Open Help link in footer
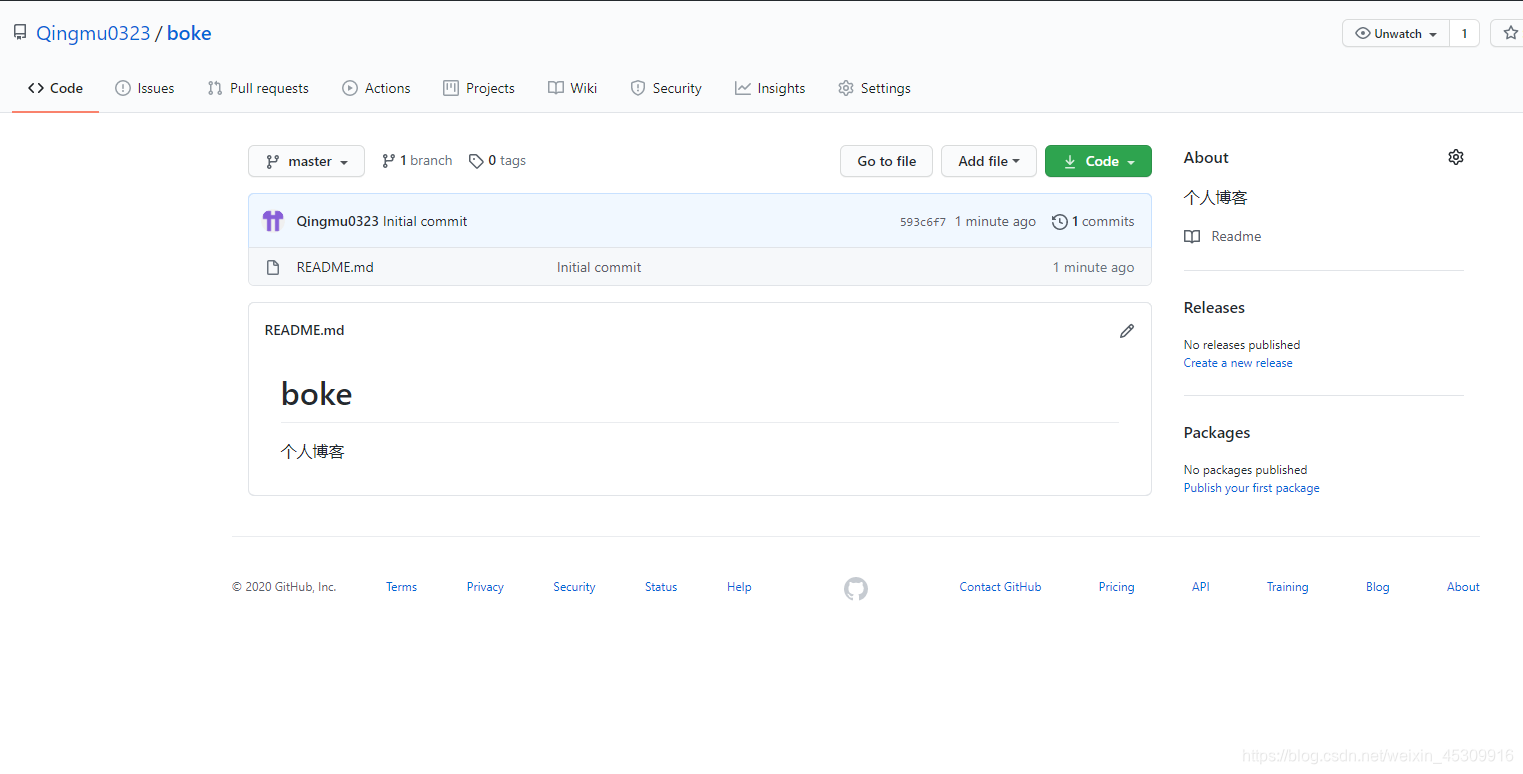The width and height of the screenshot is (1523, 774). [739, 587]
